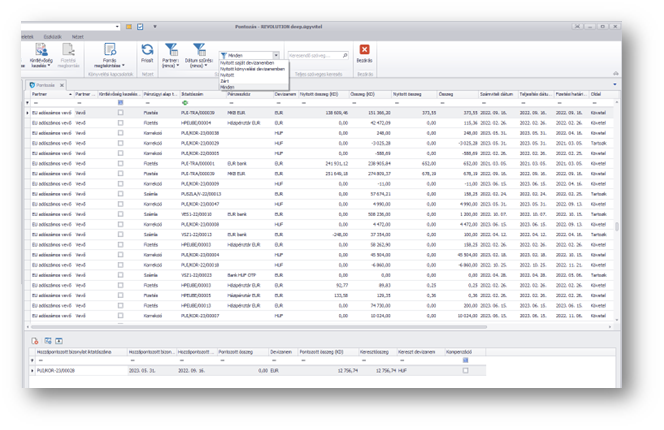664x430 pixels.
Task: Open the Partner filter funnel icon
Action: click(171, 50)
